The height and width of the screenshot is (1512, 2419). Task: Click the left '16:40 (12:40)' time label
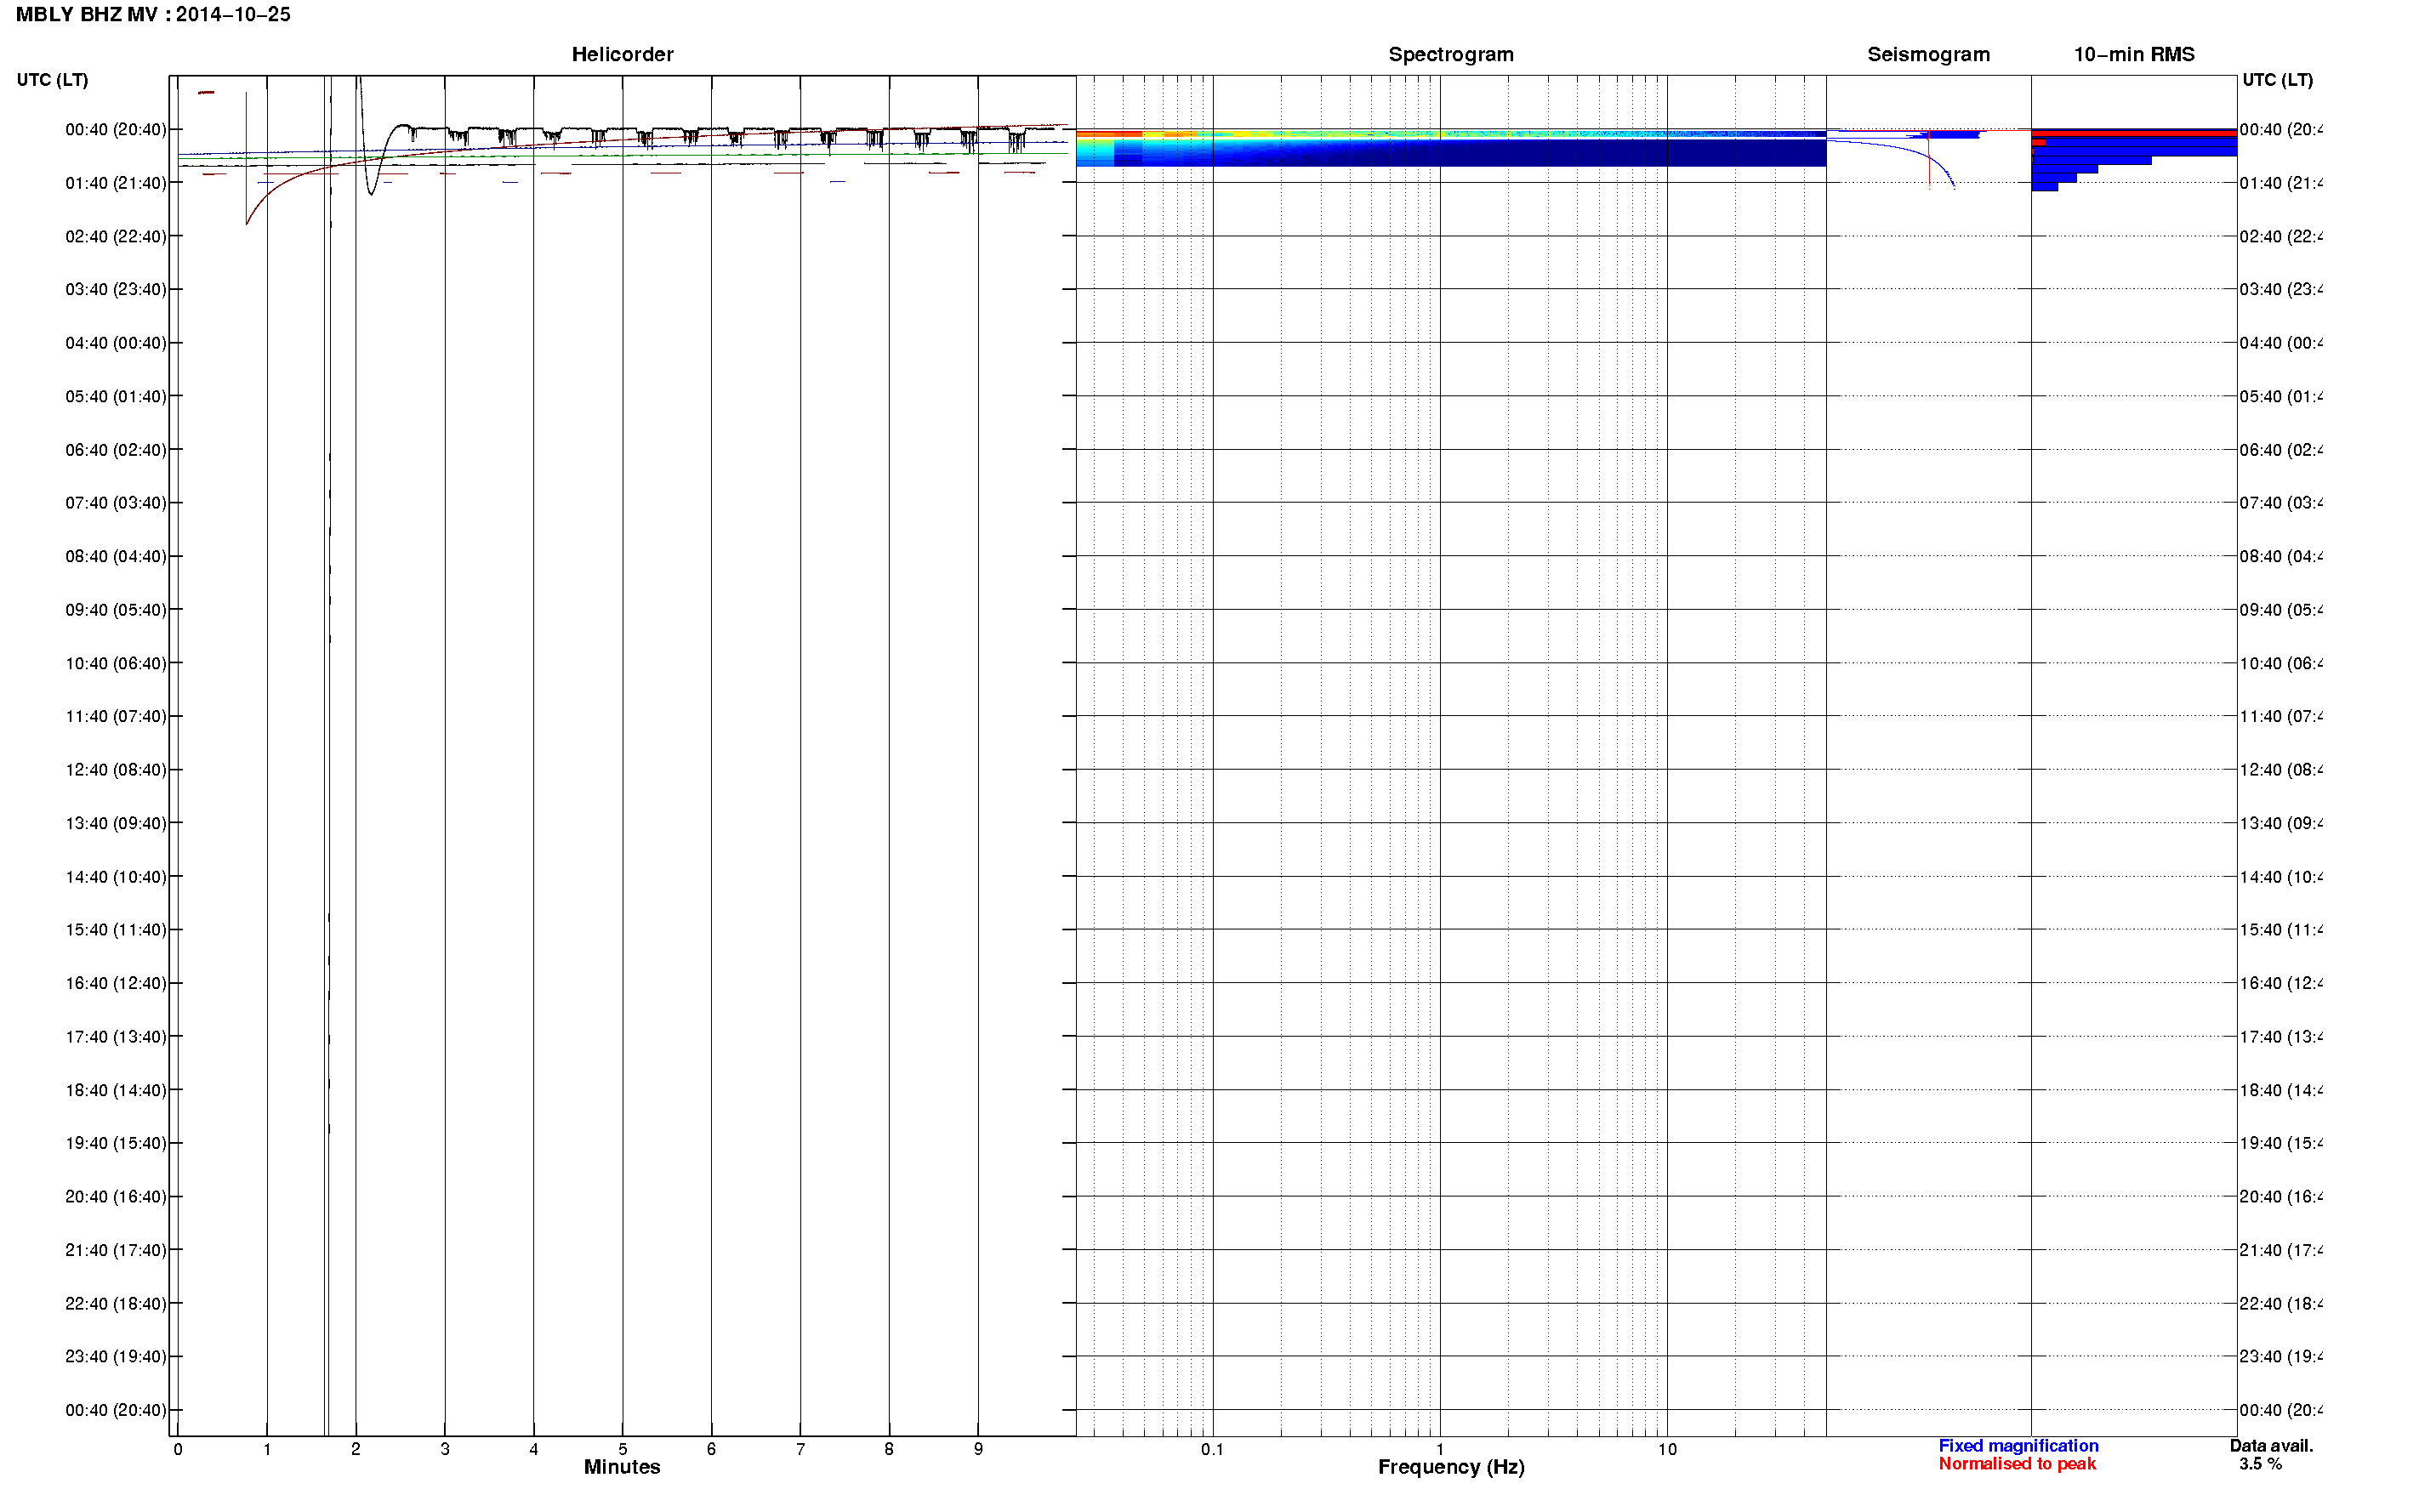(x=116, y=984)
